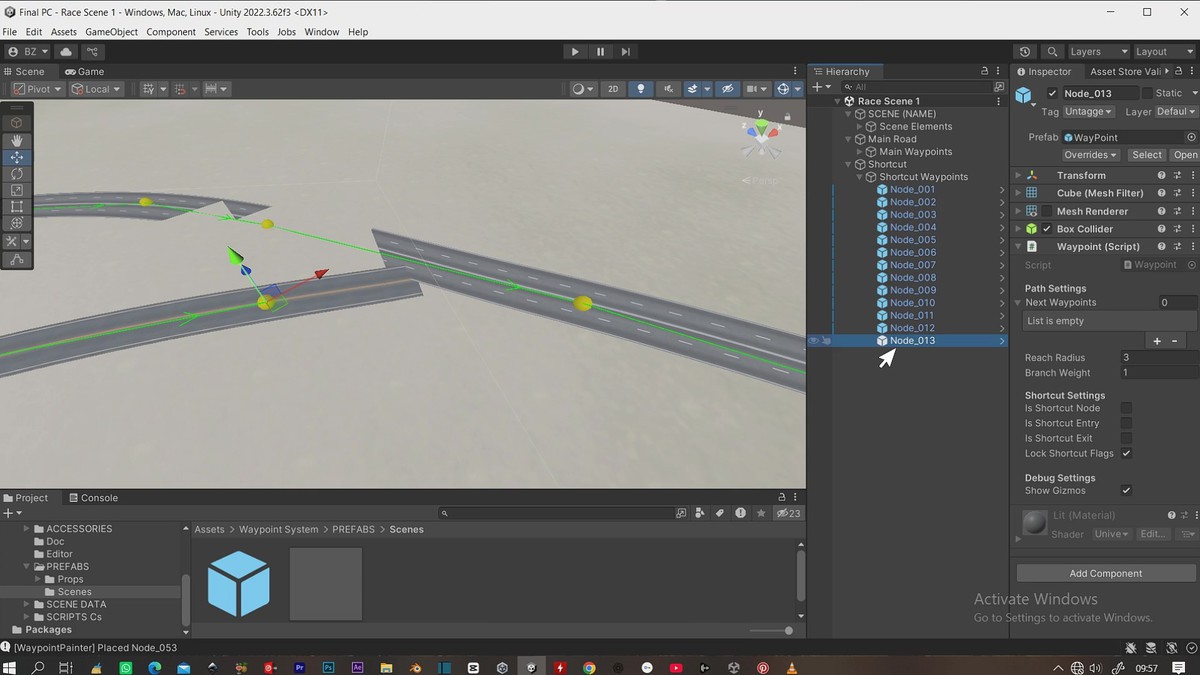Lock the Hierarchy panel icon
The height and width of the screenshot is (675, 1200).
pyautogui.click(x=985, y=72)
